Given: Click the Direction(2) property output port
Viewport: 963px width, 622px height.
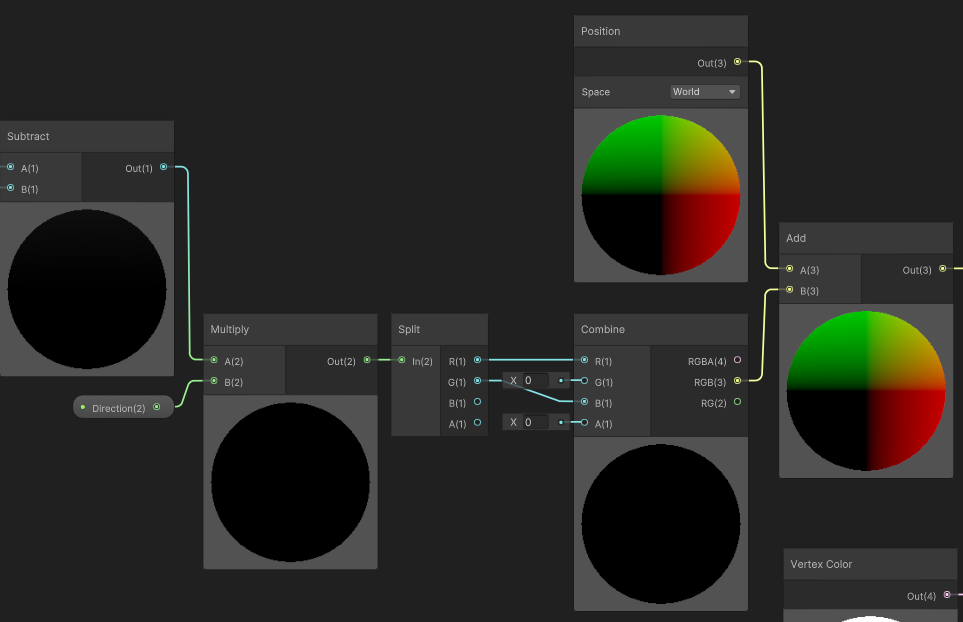Looking at the screenshot, I should (x=157, y=407).
